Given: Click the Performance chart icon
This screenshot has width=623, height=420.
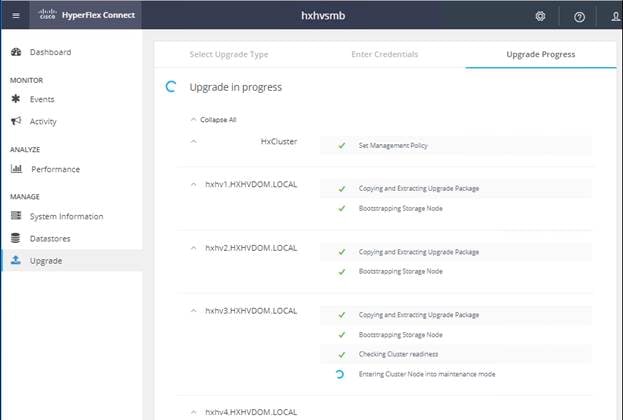Looking at the screenshot, I should pos(16,168).
